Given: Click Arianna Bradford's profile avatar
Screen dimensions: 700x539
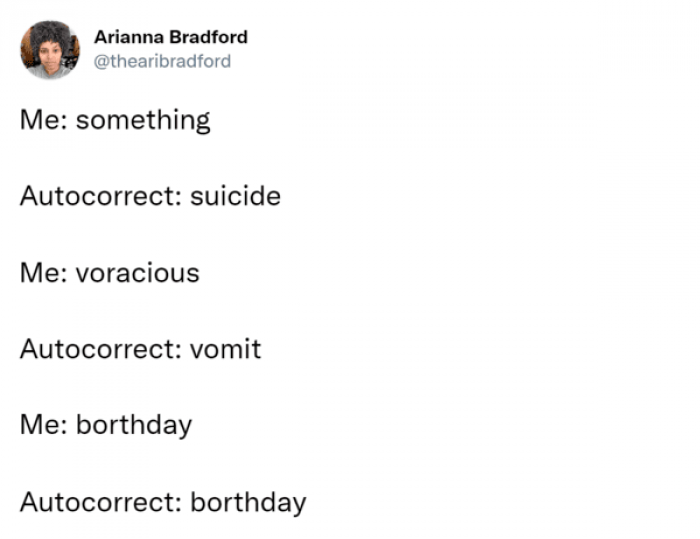Looking at the screenshot, I should click(48, 49).
